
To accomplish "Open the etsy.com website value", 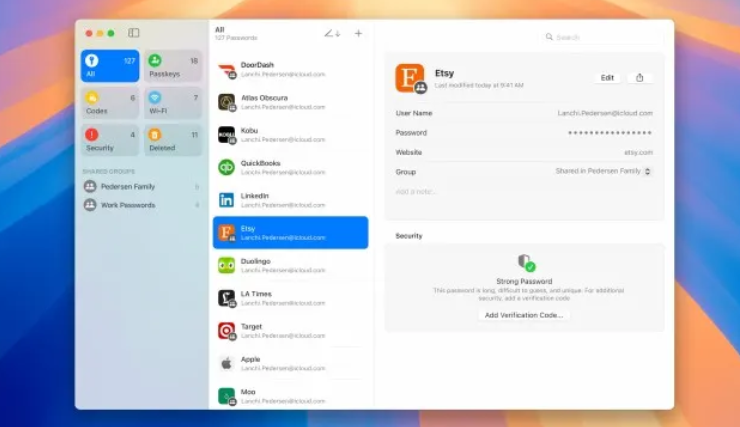I will [639, 152].
